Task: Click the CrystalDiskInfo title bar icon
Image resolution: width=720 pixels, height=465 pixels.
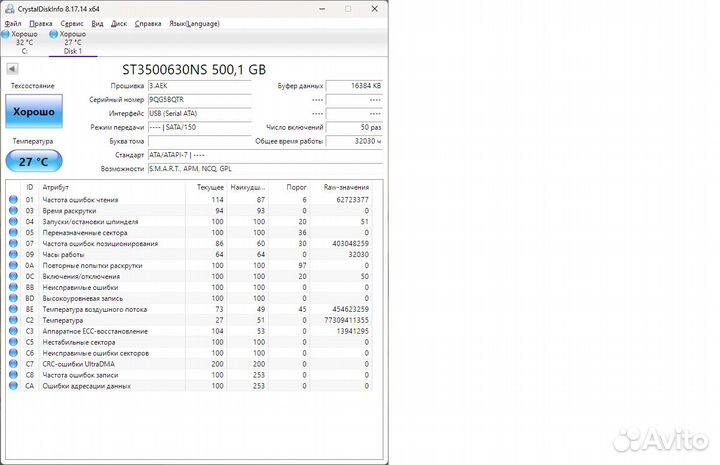Action: point(9,9)
